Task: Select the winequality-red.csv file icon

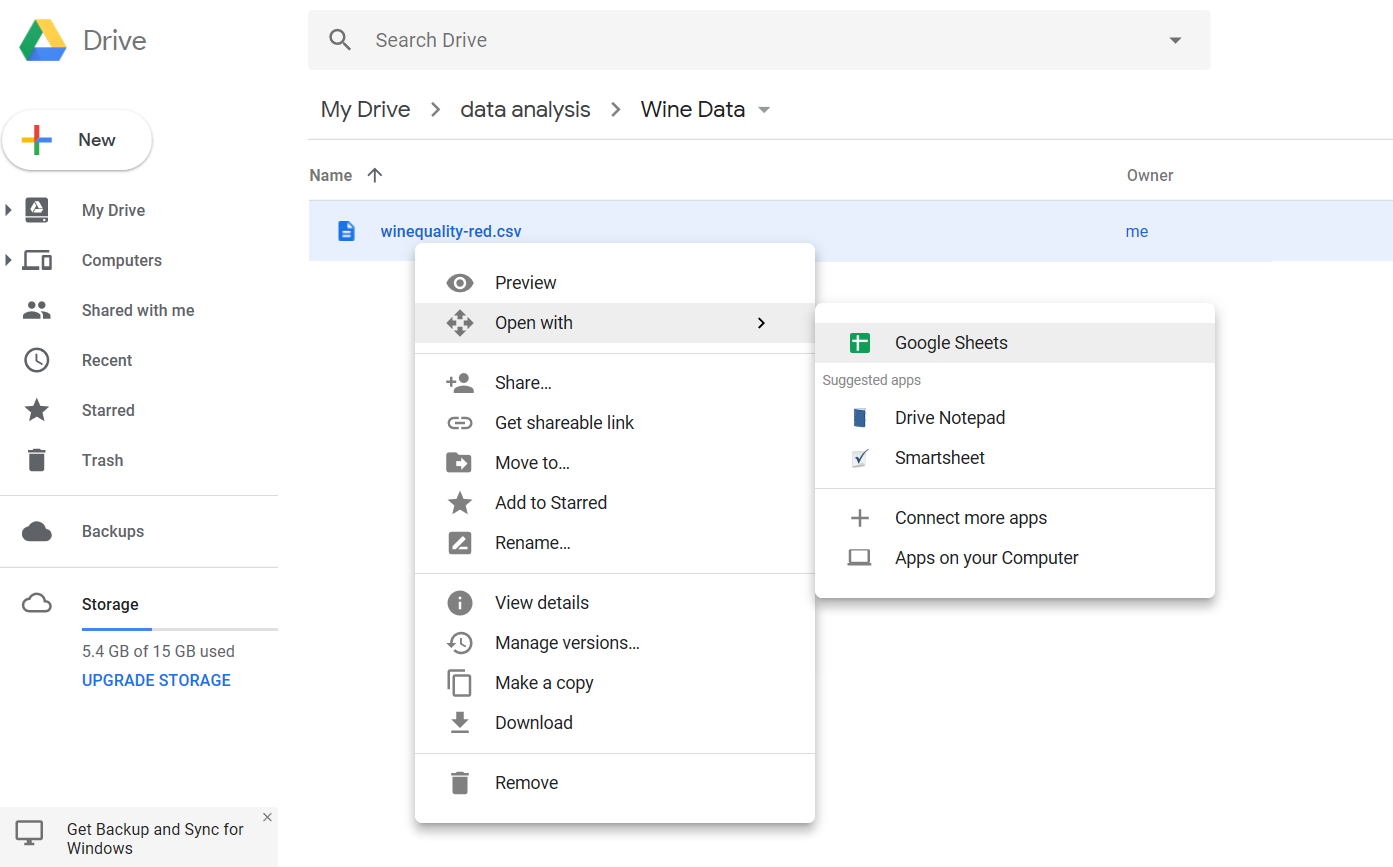Action: 346,230
